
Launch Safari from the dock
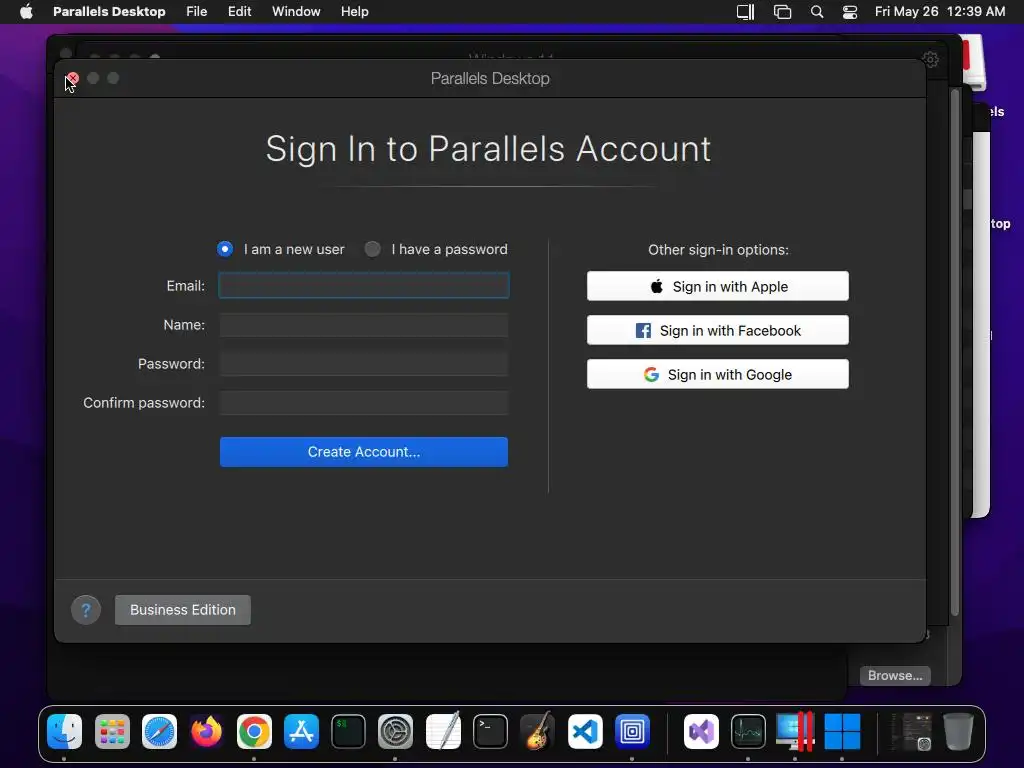click(x=159, y=731)
